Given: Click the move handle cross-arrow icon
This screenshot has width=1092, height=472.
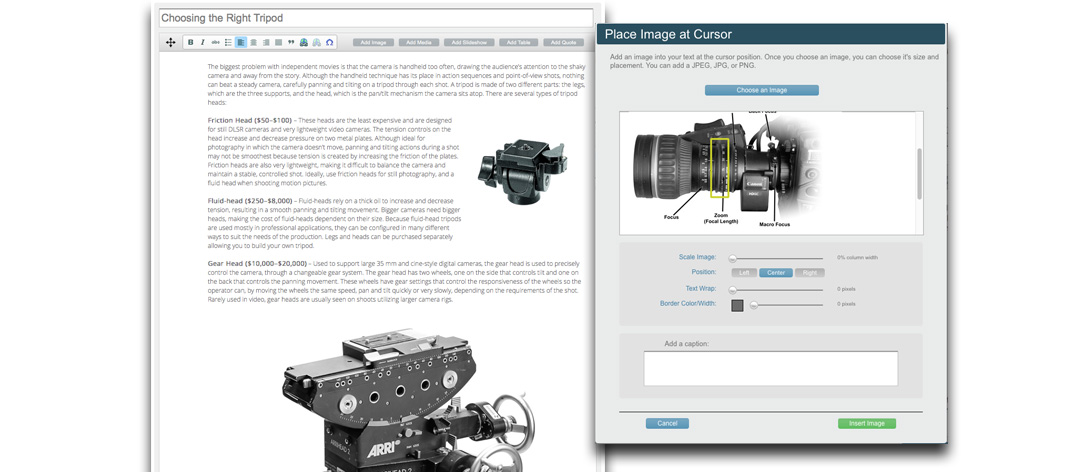Looking at the screenshot, I should pos(170,43).
